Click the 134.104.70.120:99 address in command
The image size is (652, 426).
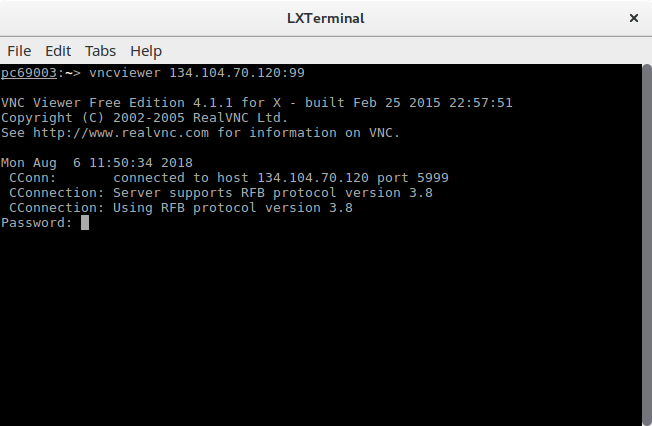[237, 73]
